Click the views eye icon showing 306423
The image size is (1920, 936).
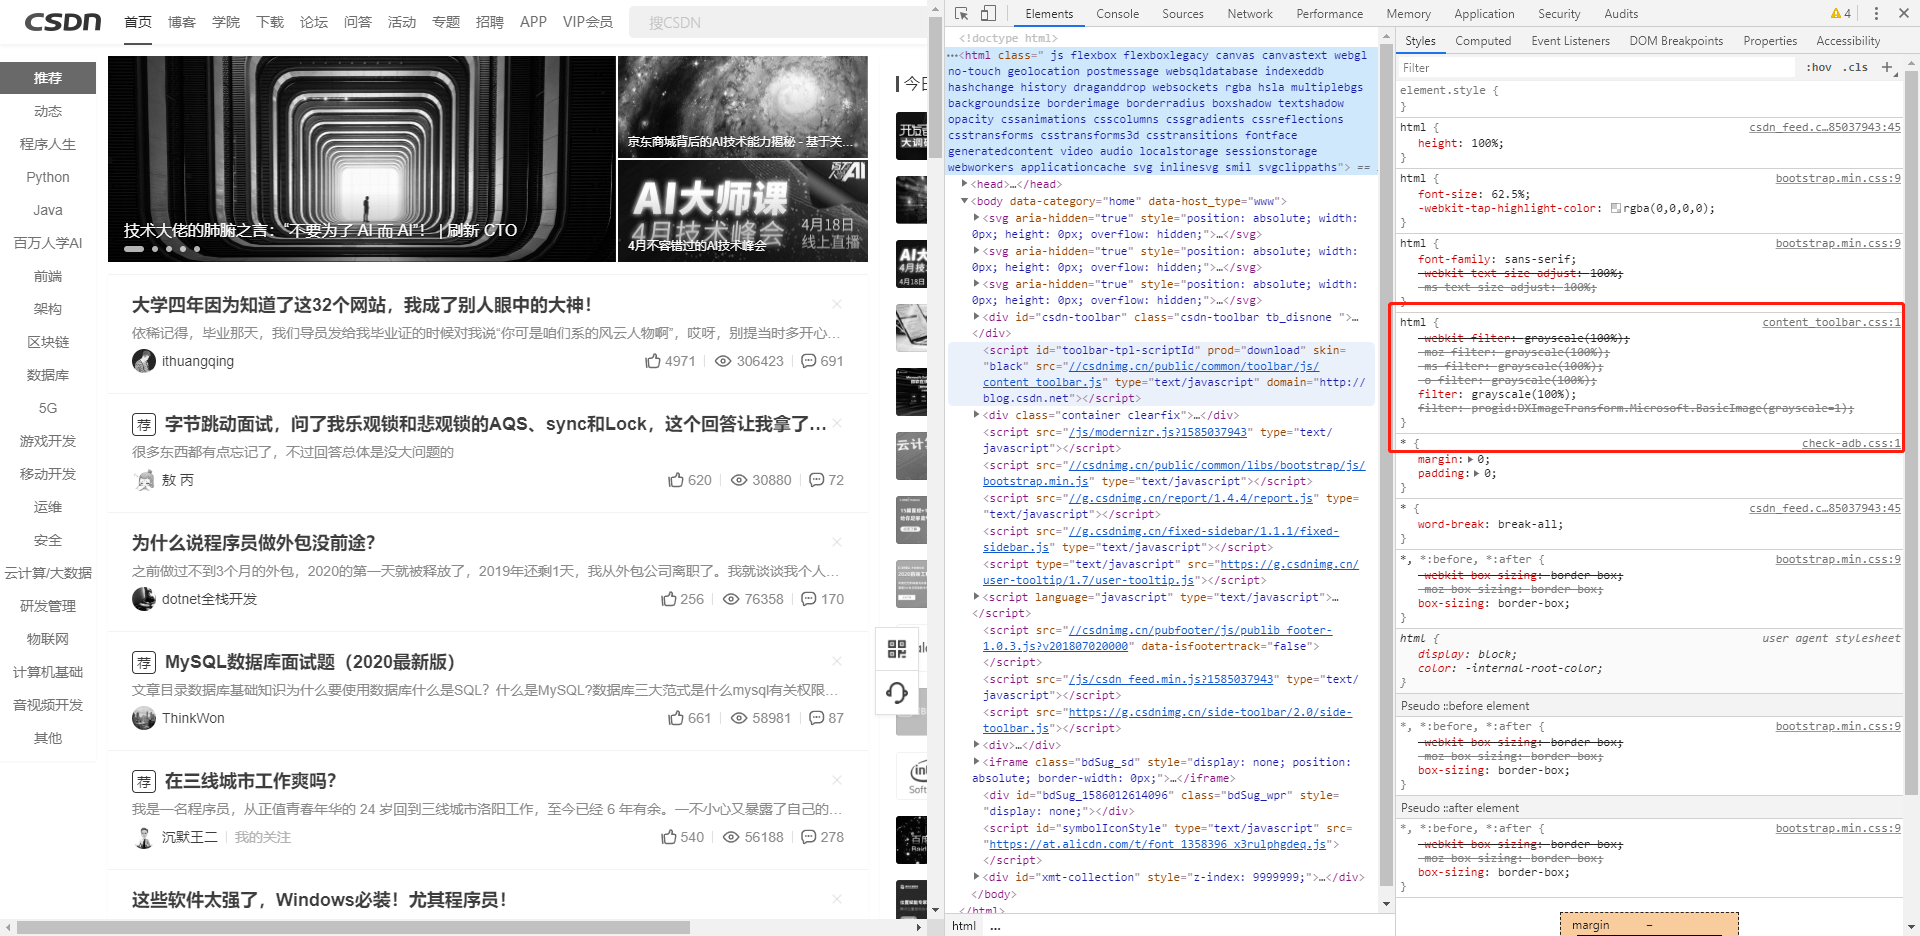tap(723, 361)
